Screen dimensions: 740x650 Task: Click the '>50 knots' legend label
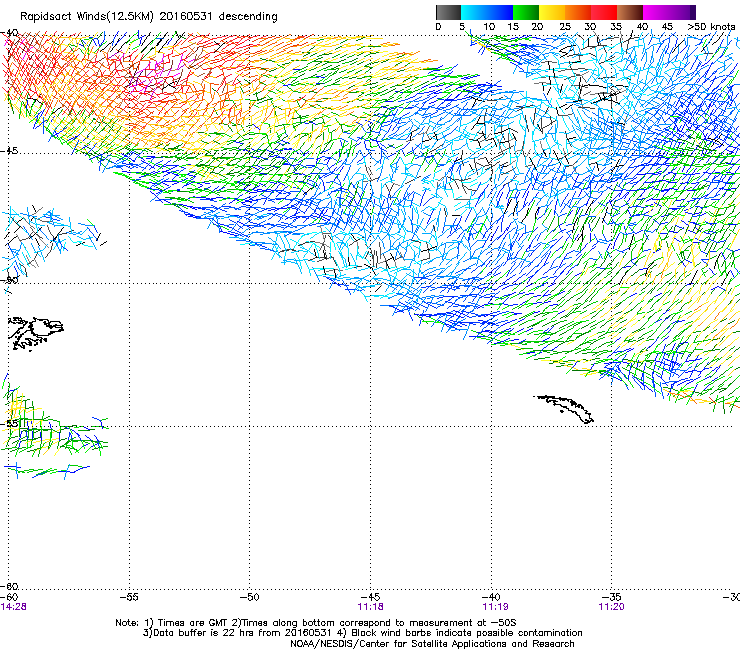pyautogui.click(x=711, y=27)
